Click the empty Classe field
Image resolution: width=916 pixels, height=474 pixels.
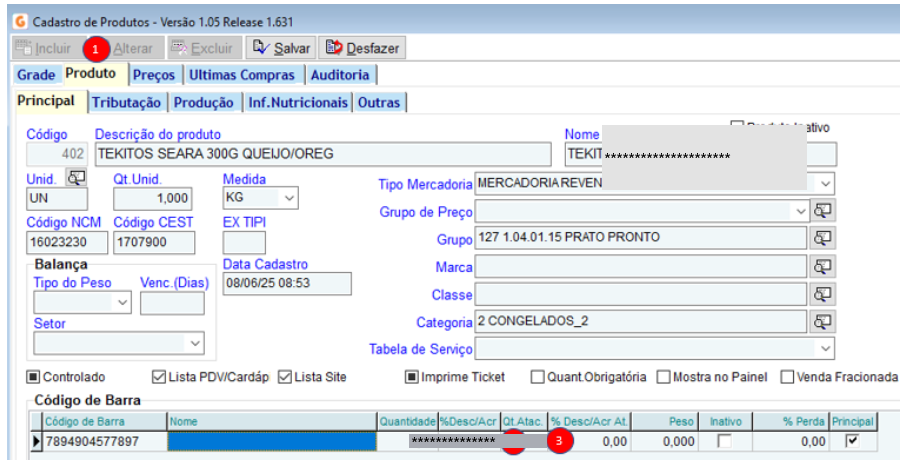(641, 294)
